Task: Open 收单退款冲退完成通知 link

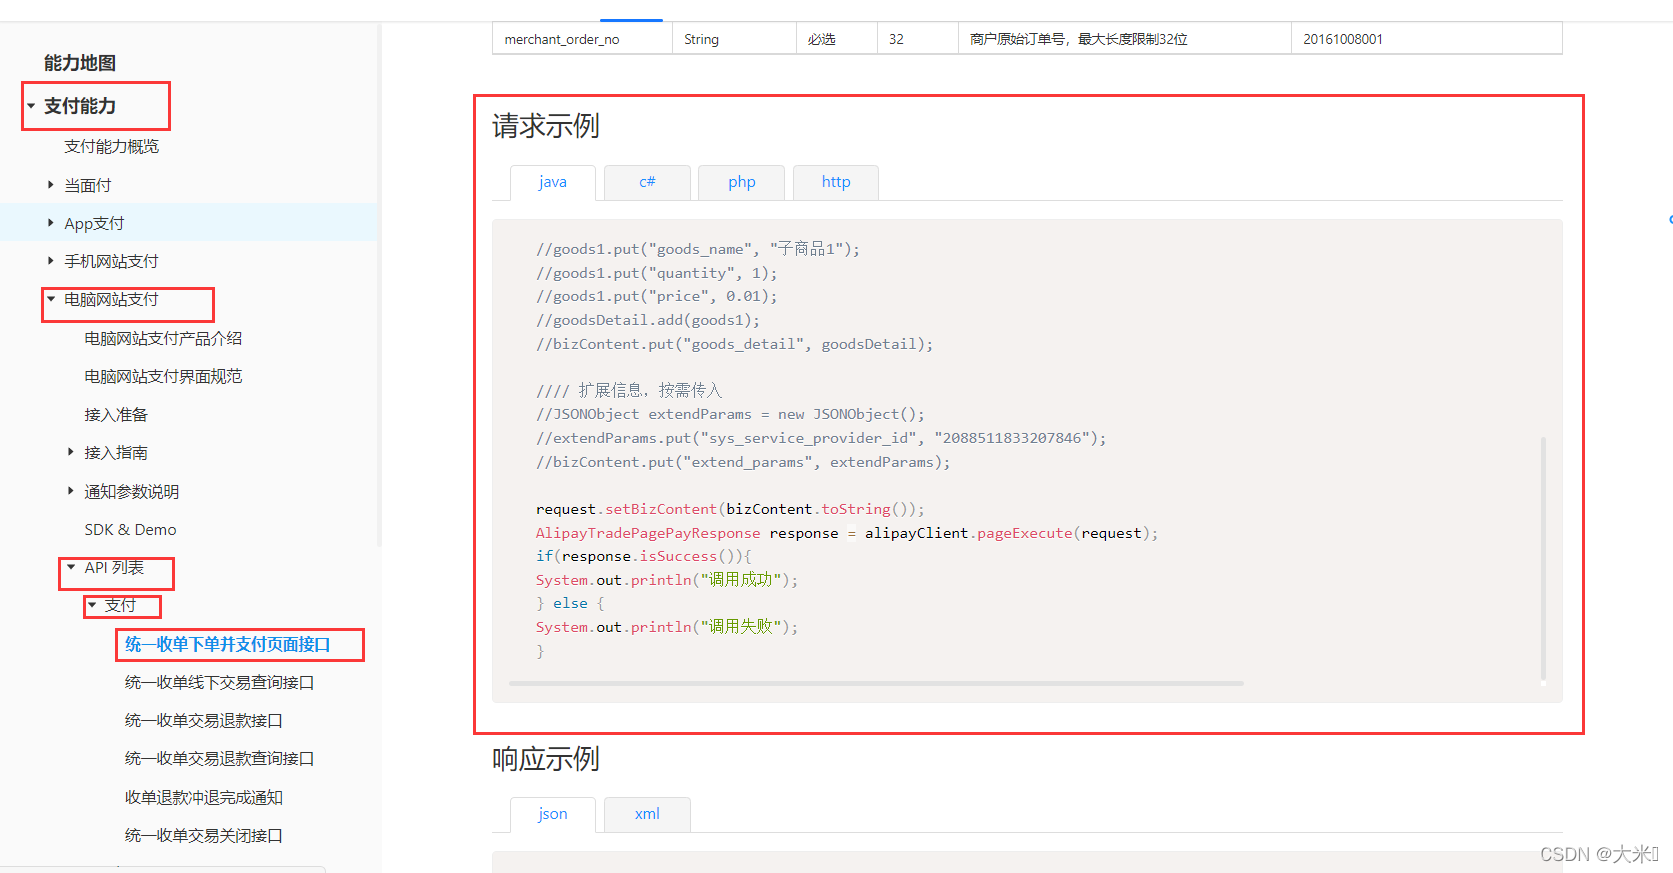Action: click(203, 797)
